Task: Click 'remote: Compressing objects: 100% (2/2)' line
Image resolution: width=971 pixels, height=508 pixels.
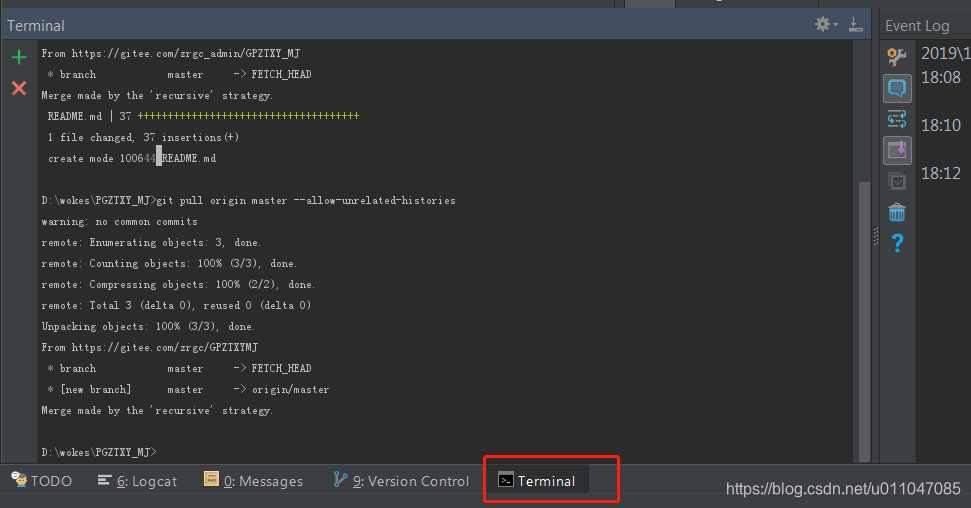Action: pos(178,284)
